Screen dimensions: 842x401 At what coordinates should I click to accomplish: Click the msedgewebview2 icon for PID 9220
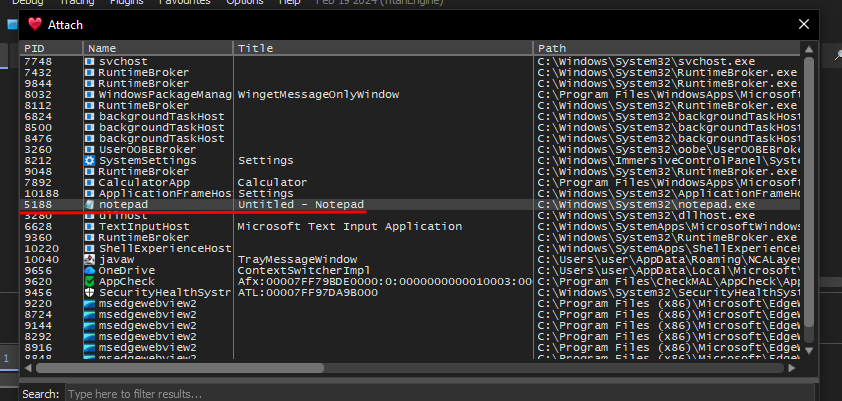click(x=90, y=303)
